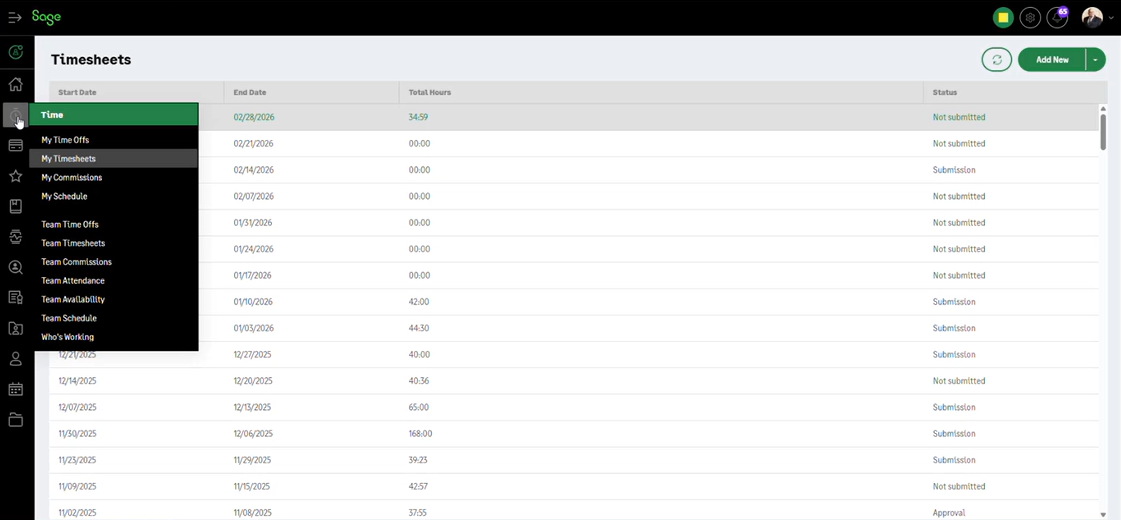Expand the user profile chevron

coord(1110,19)
